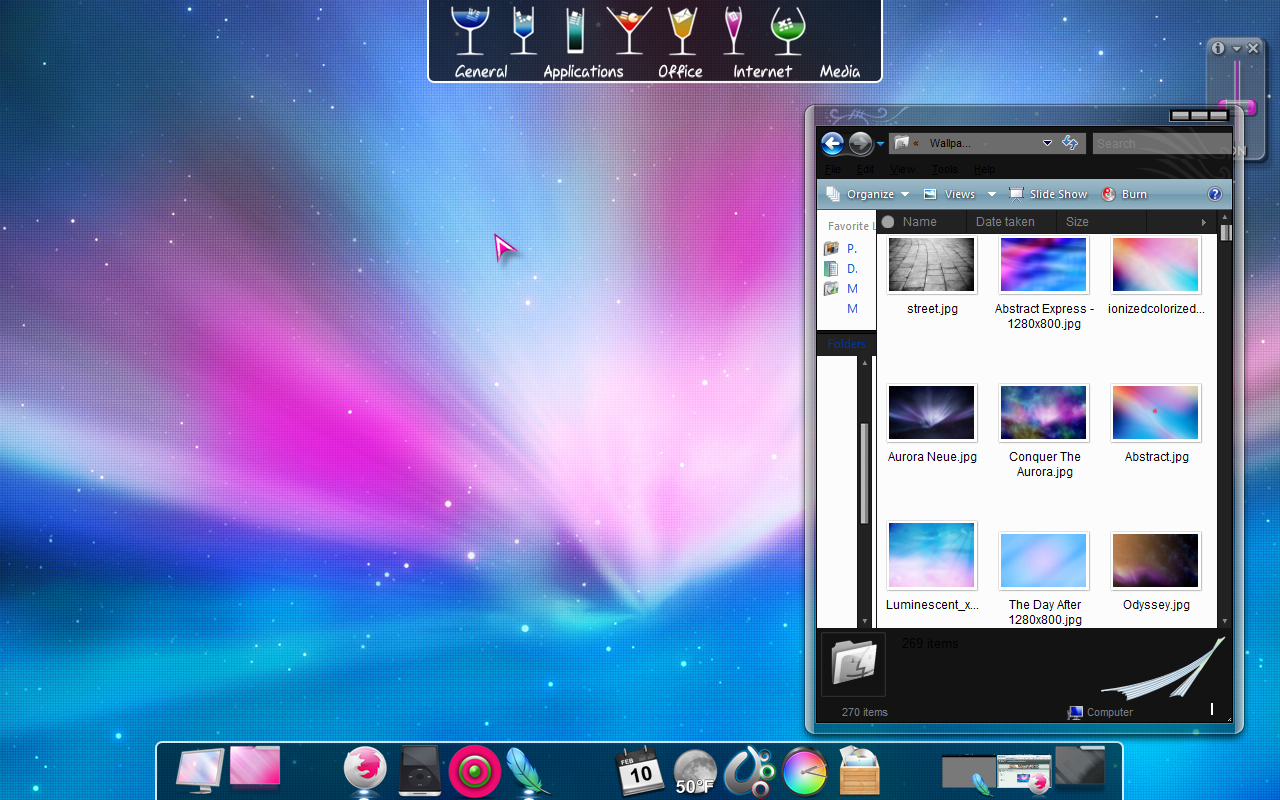The height and width of the screenshot is (800, 1280).
Task: Open the Help menu
Action: [984, 169]
